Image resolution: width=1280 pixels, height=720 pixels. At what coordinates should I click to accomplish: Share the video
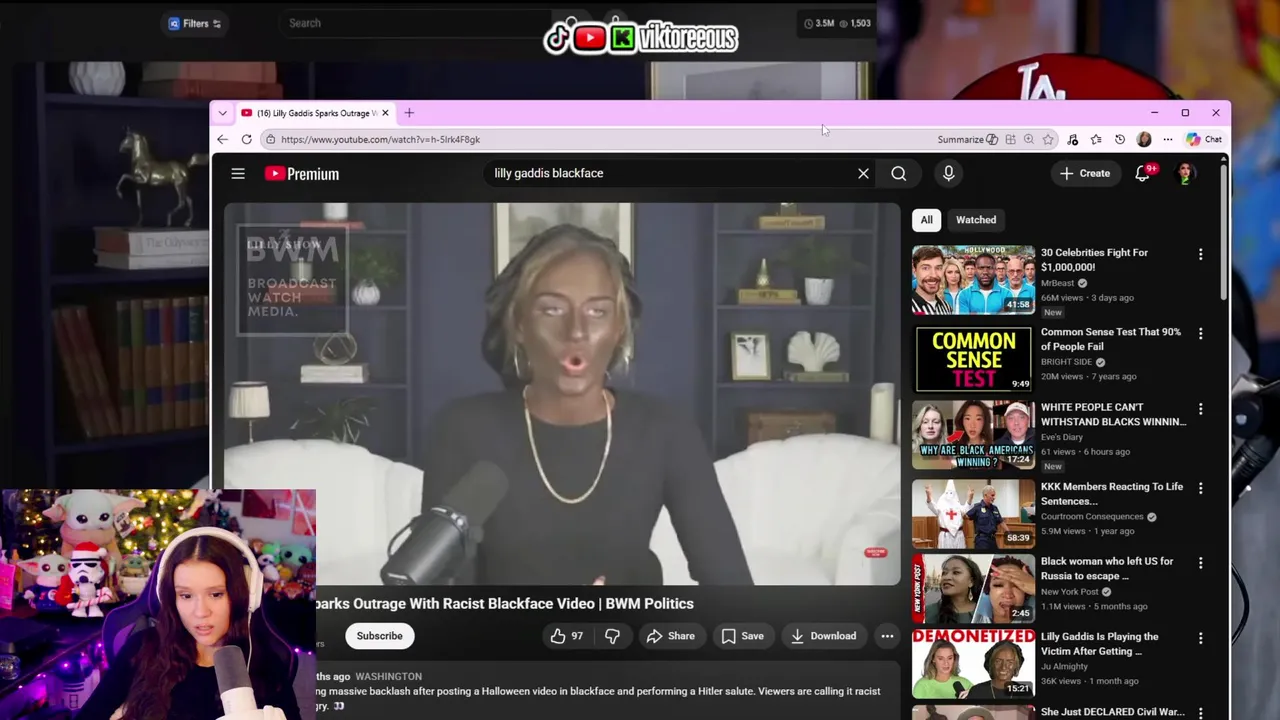[671, 636]
